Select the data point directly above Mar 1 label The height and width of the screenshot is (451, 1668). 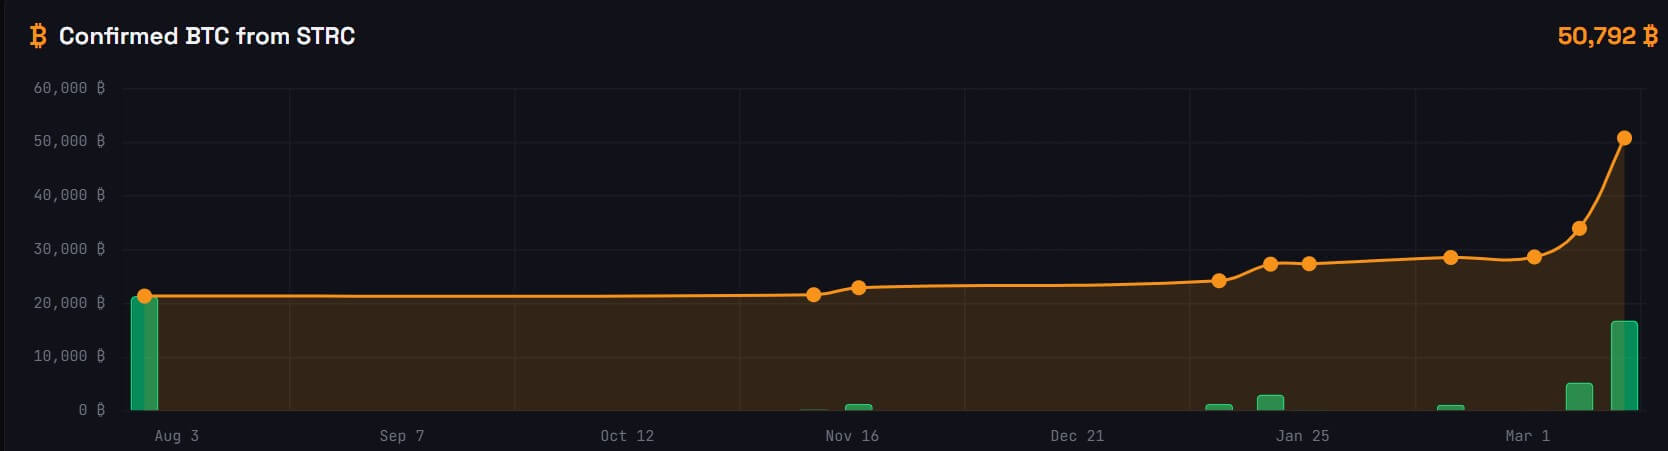1534,257
